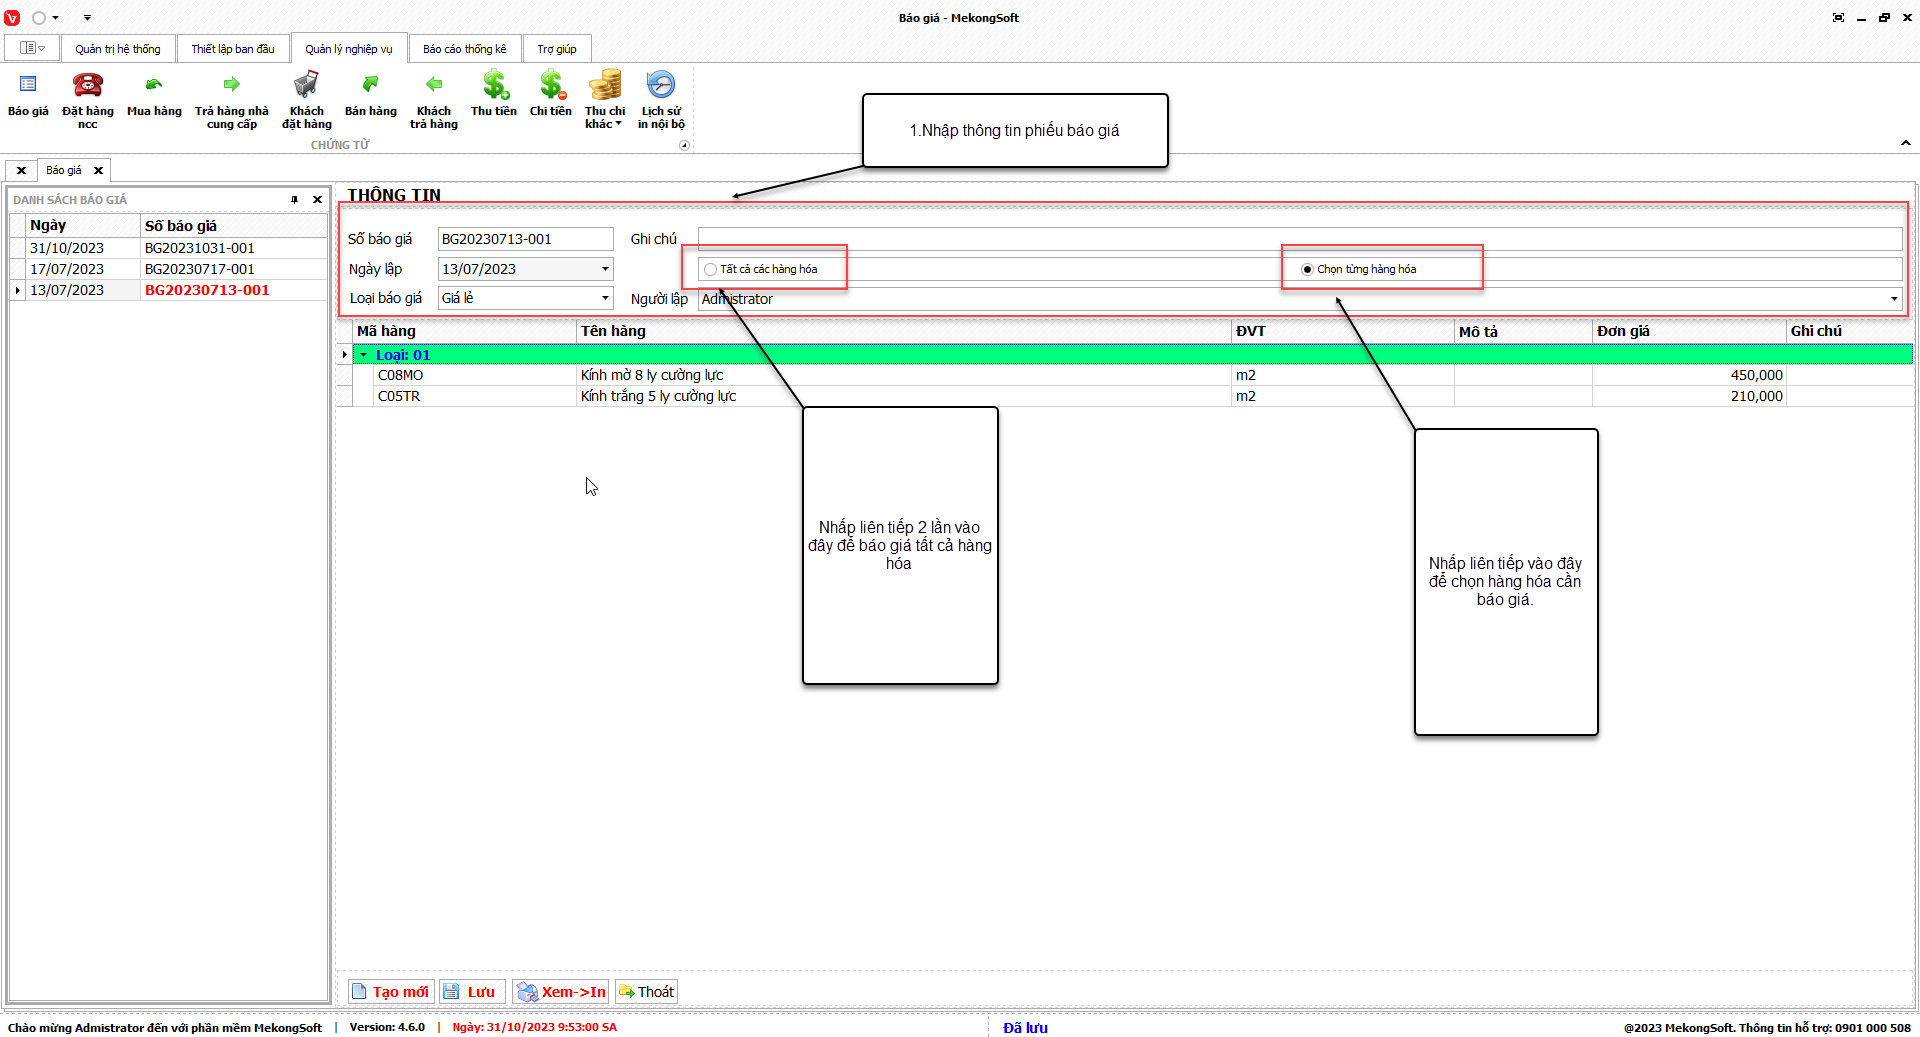Switch to Báo cáo thống kê tab
Image resolution: width=1920 pixels, height=1037 pixels.
click(465, 49)
